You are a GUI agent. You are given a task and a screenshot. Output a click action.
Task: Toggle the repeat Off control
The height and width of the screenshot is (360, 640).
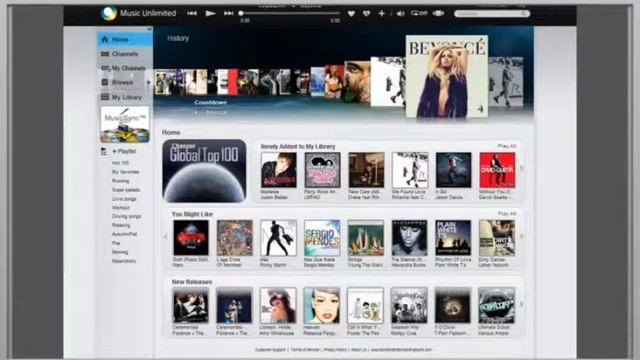tap(419, 13)
